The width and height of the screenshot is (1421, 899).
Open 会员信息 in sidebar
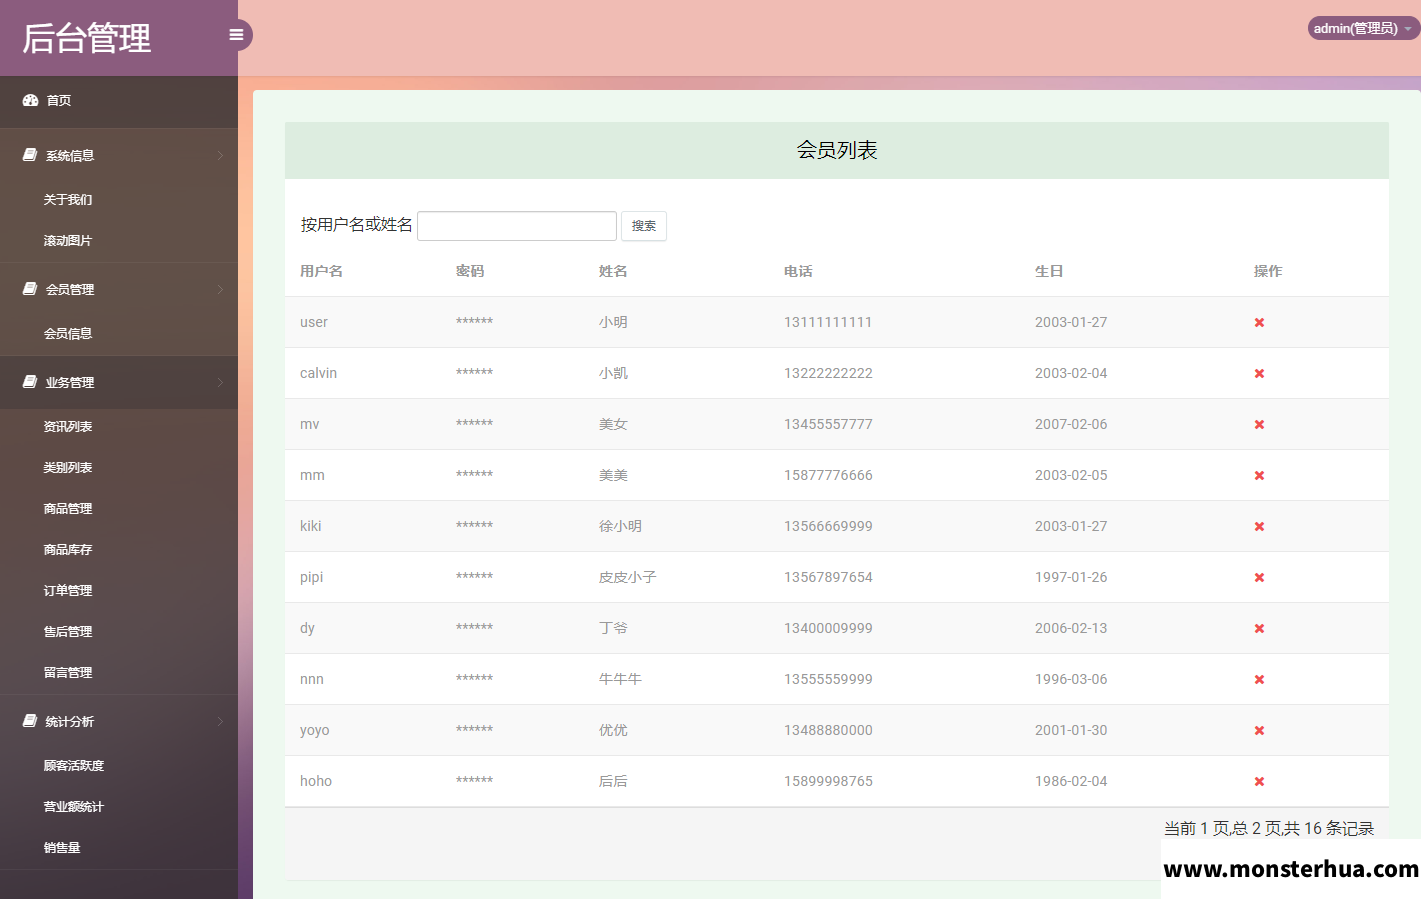[x=68, y=334]
